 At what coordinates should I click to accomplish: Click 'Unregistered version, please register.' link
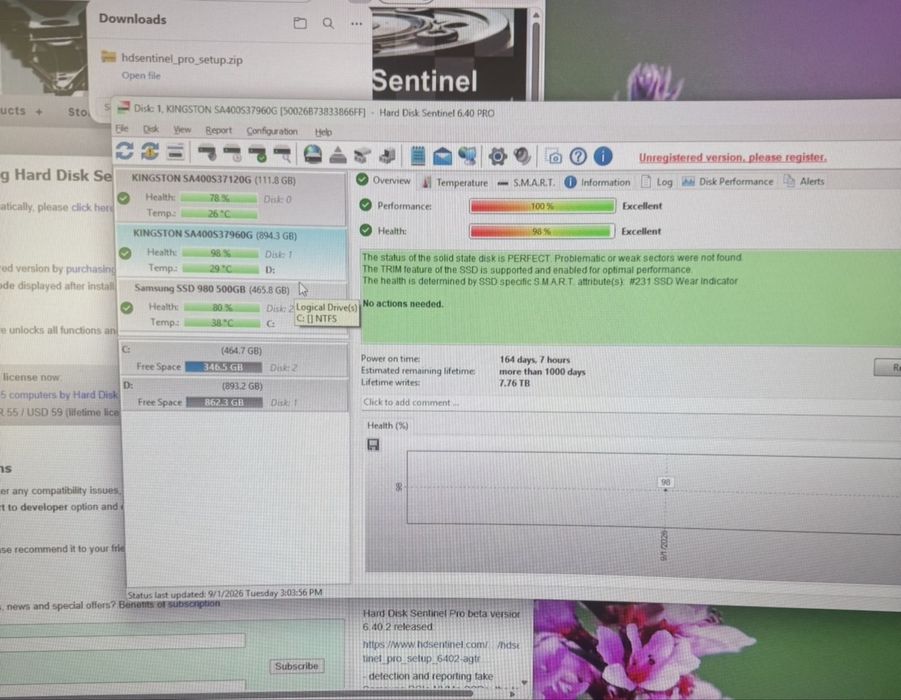click(x=733, y=157)
